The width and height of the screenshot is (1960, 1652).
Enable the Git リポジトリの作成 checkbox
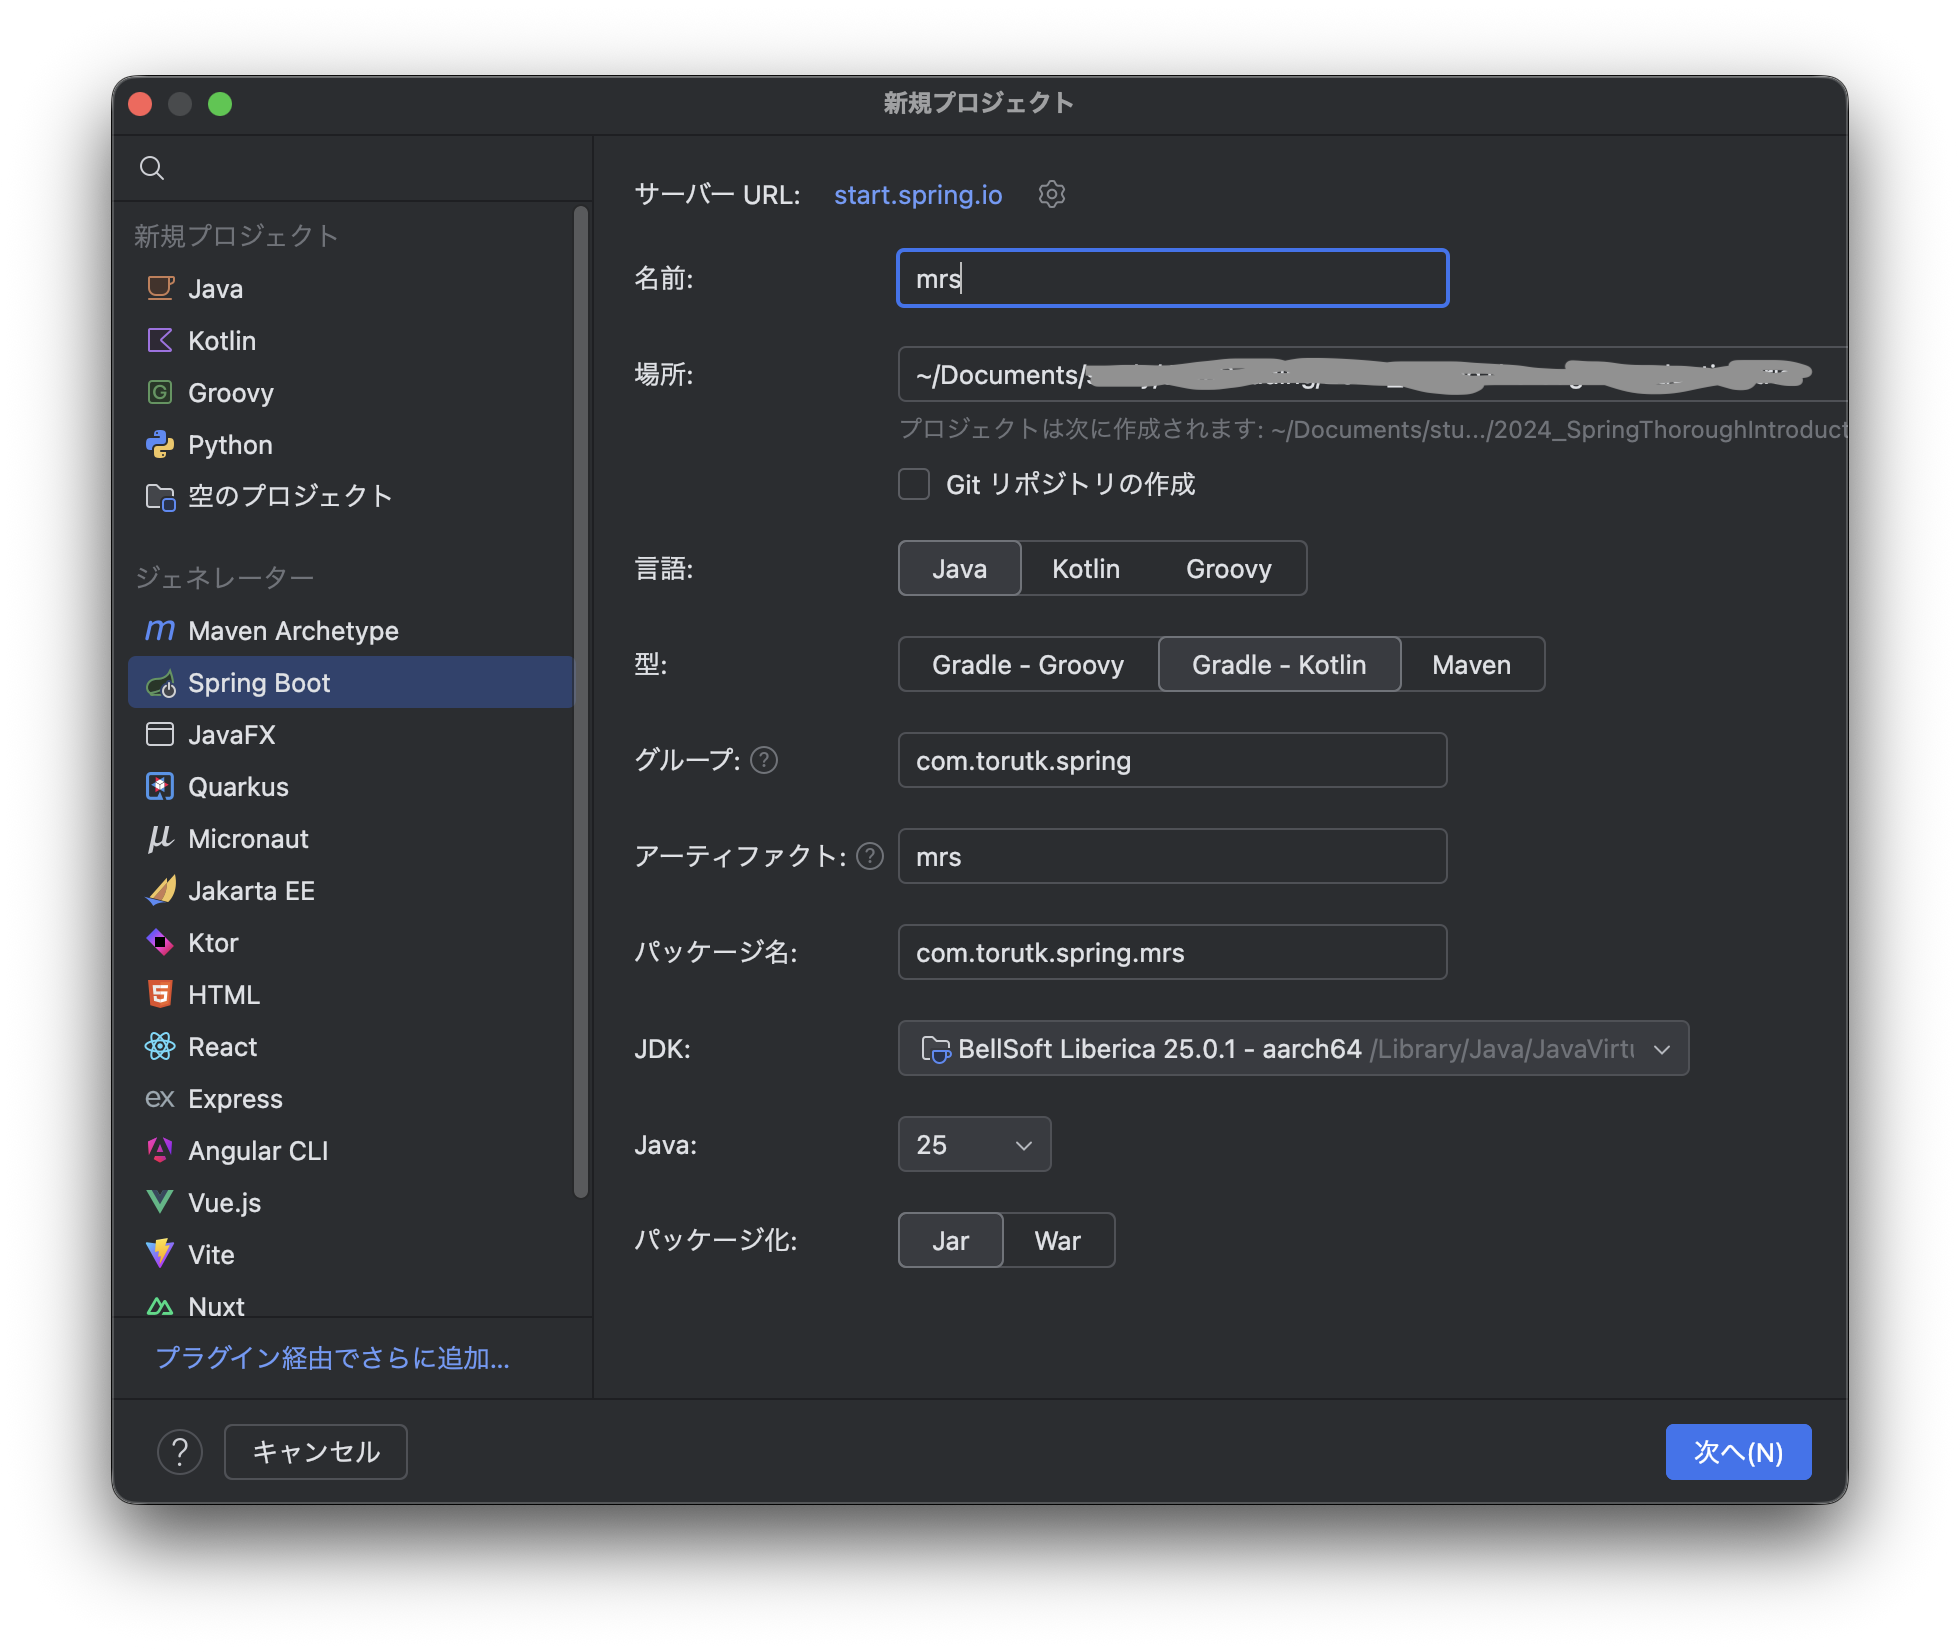tap(914, 485)
